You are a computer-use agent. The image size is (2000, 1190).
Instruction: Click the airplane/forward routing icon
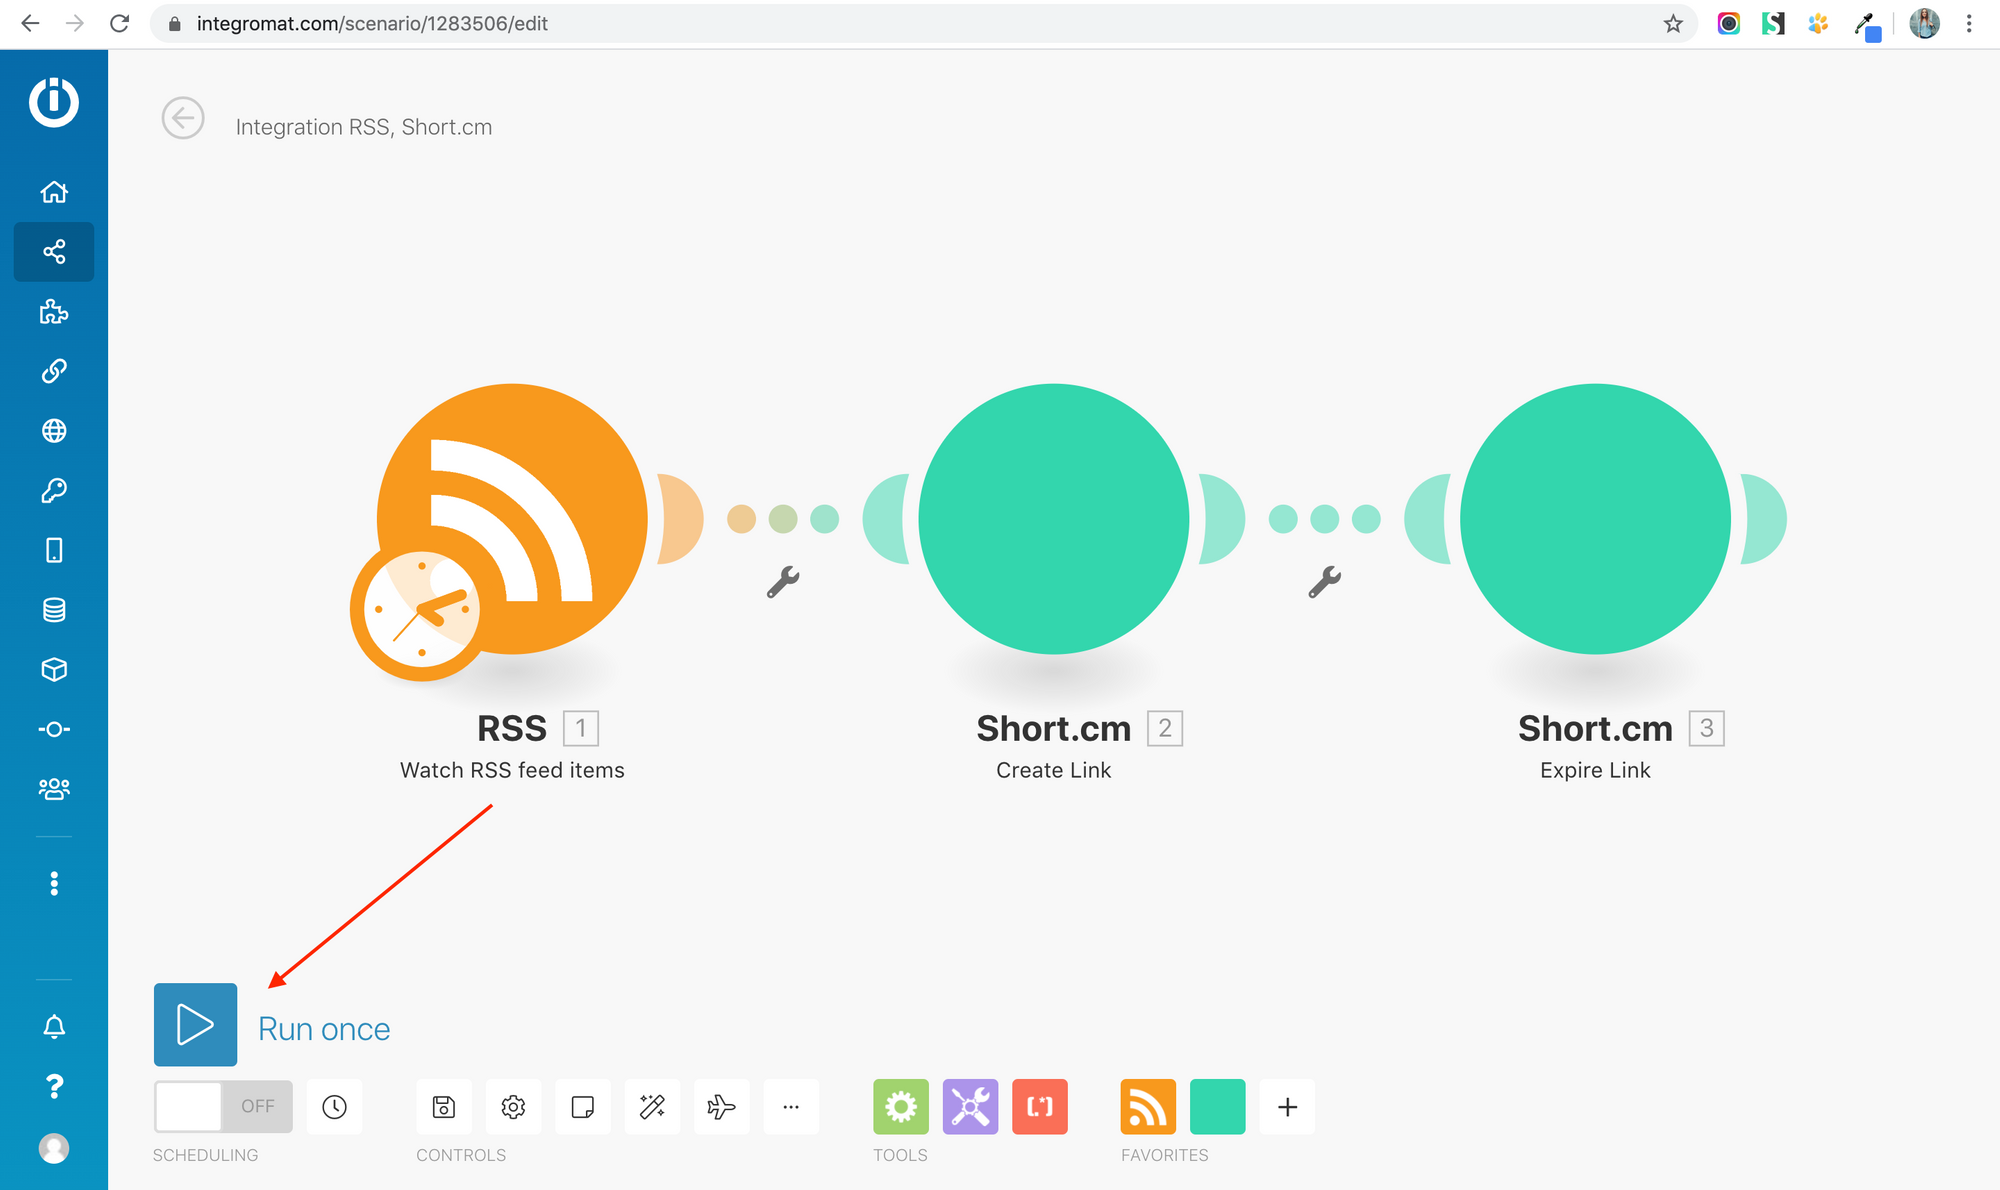pyautogui.click(x=720, y=1105)
